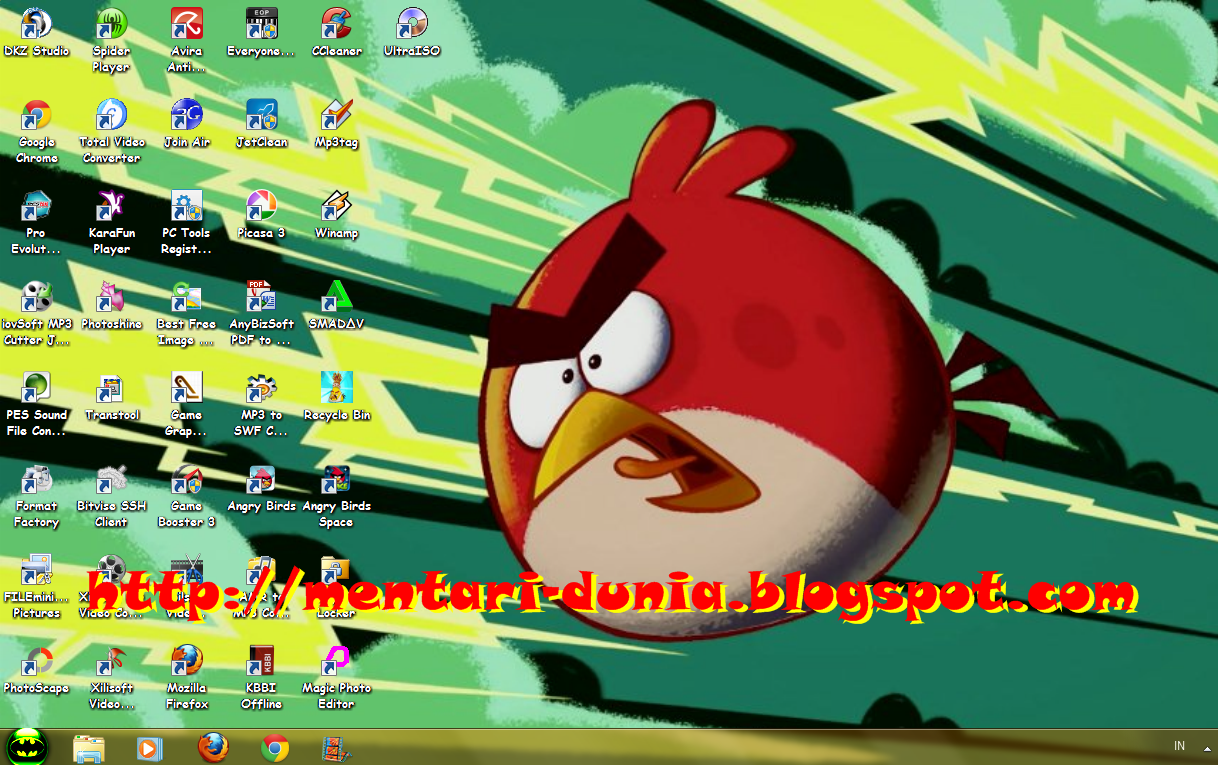Screen dimensions: 1218x765
Task: Open Google Chrome from the taskbar
Action: [x=275, y=748]
